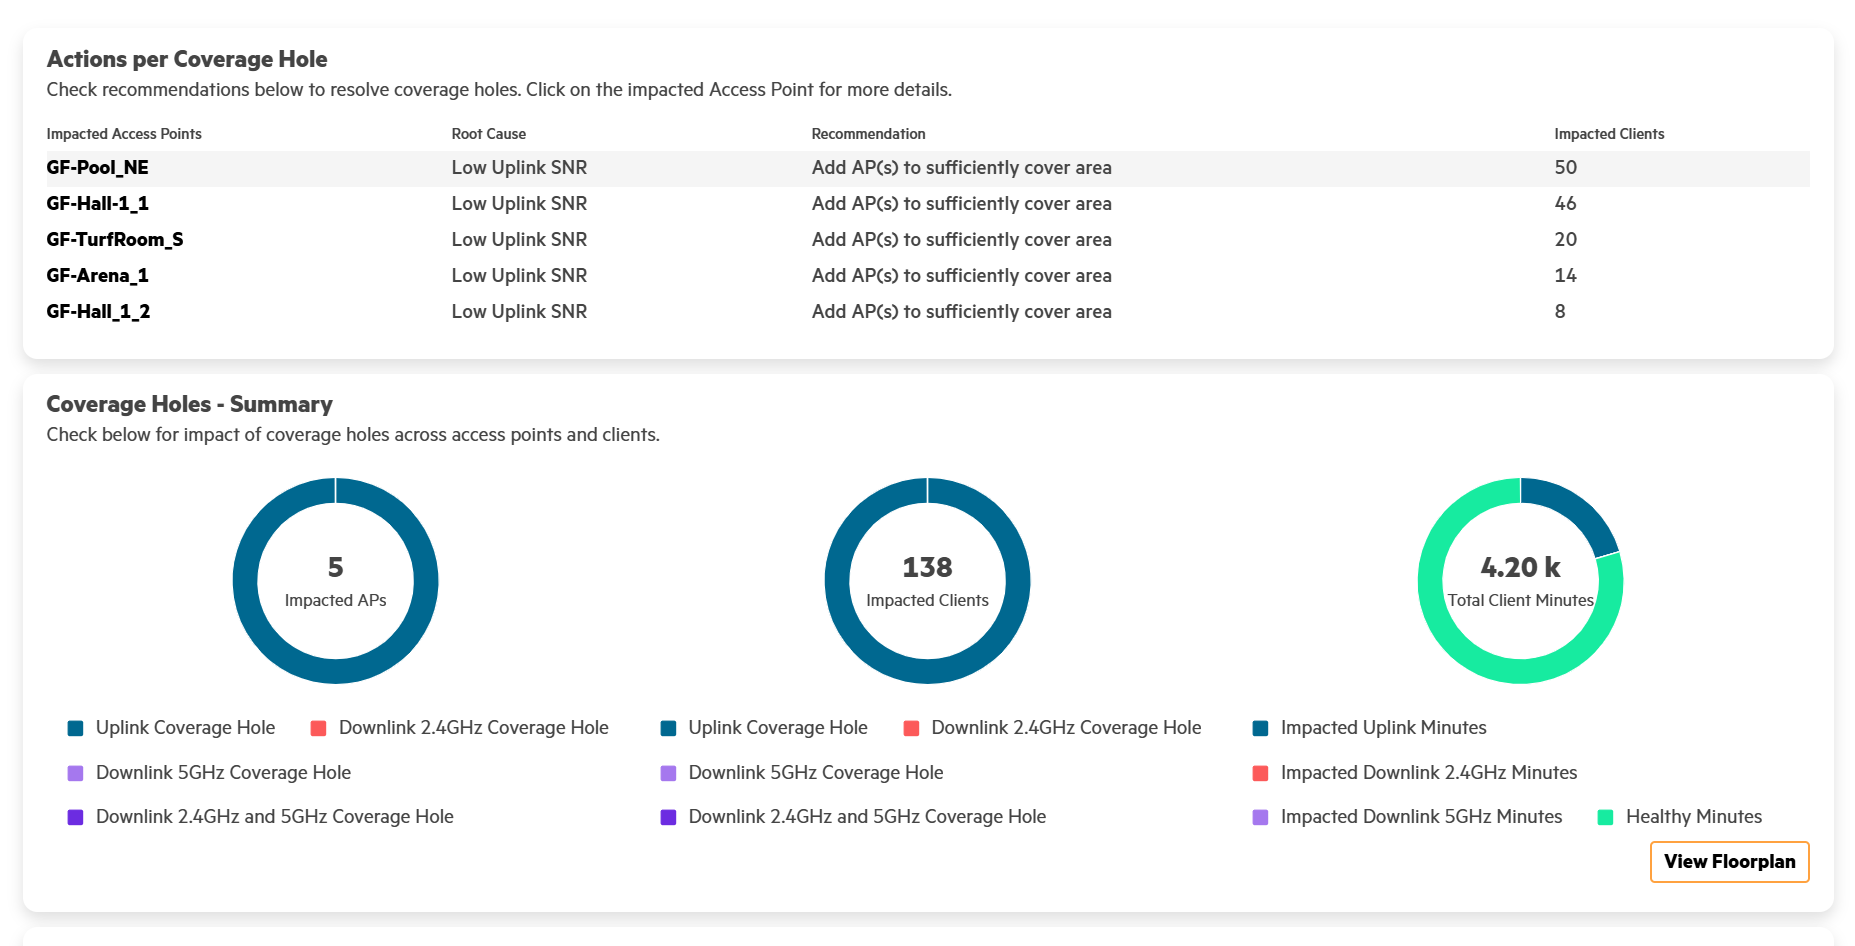Open the GF-Hall-1_1 access point row
Image resolution: width=1855 pixels, height=946 pixels.
coord(97,204)
